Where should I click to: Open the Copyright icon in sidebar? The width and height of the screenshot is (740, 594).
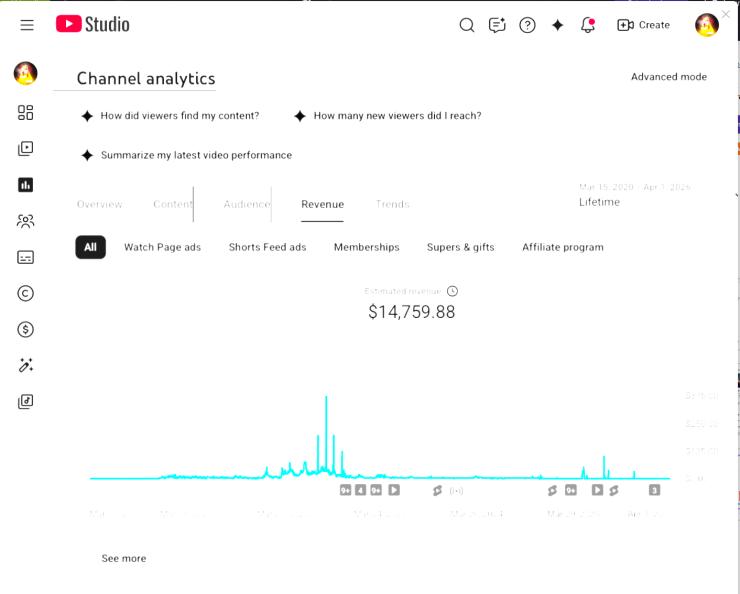26,293
